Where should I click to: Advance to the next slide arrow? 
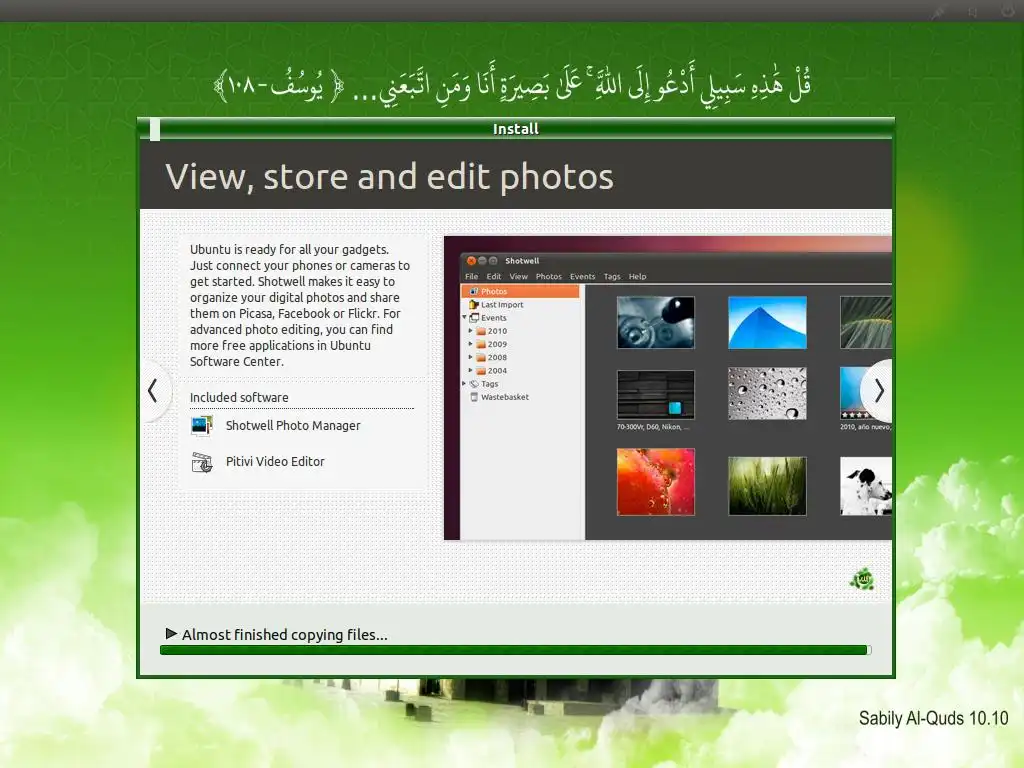tap(878, 391)
